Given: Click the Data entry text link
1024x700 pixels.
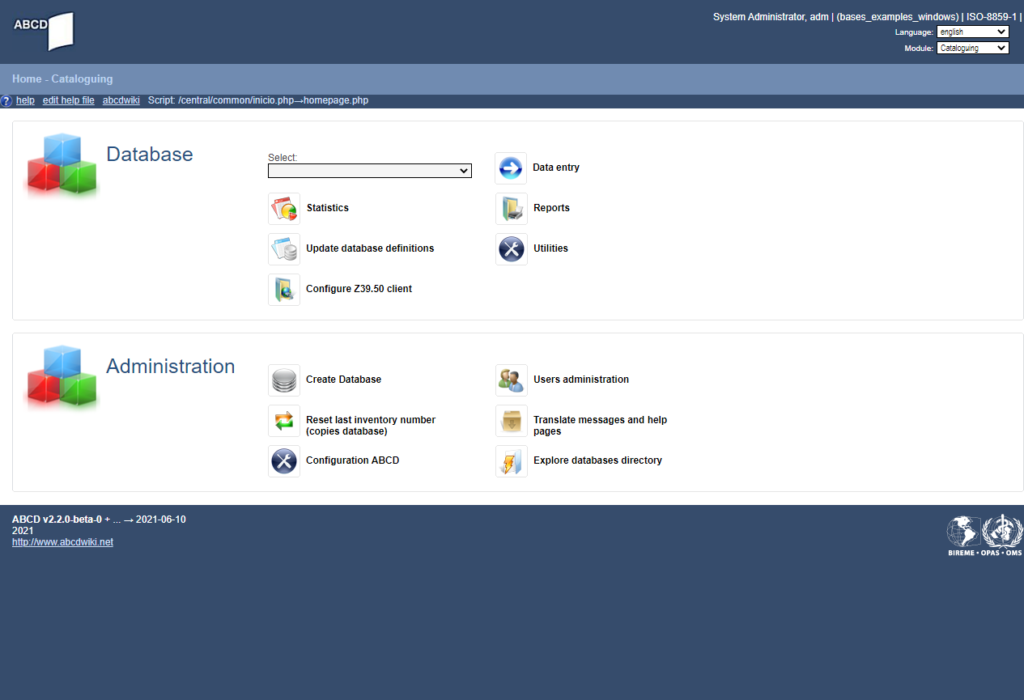Looking at the screenshot, I should point(556,167).
